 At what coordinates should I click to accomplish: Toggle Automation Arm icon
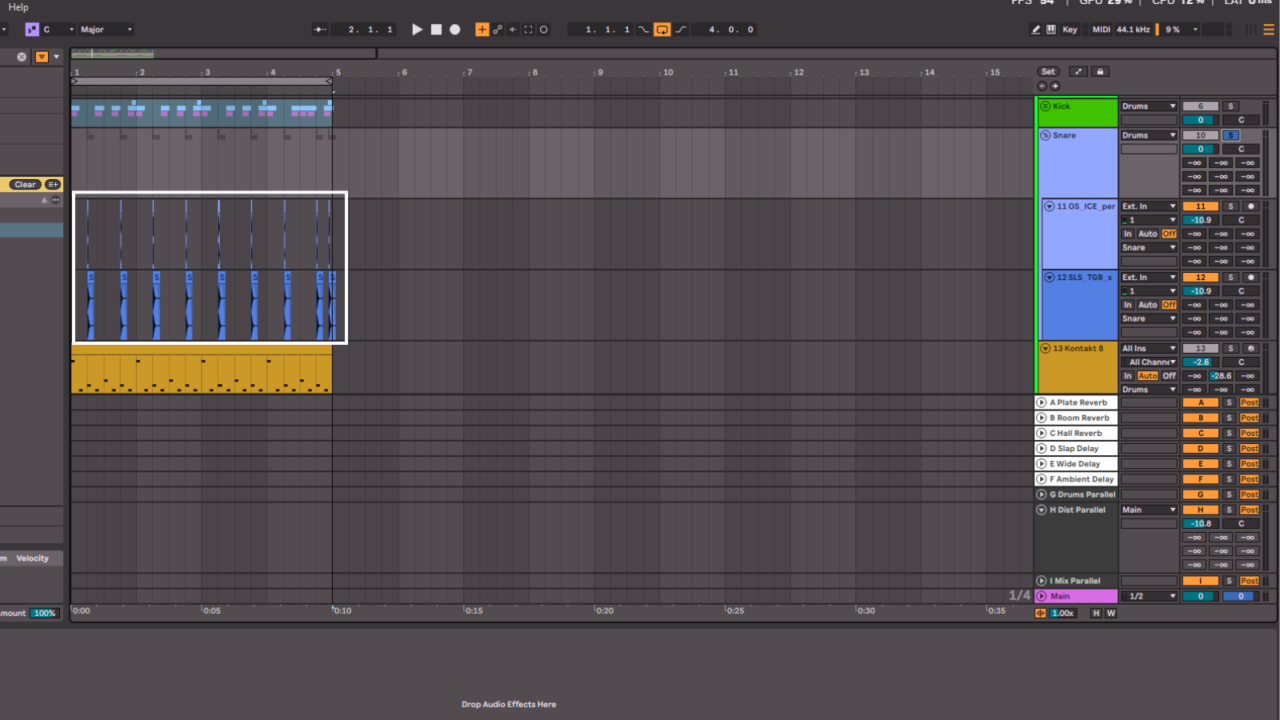pyautogui.click(x=498, y=30)
